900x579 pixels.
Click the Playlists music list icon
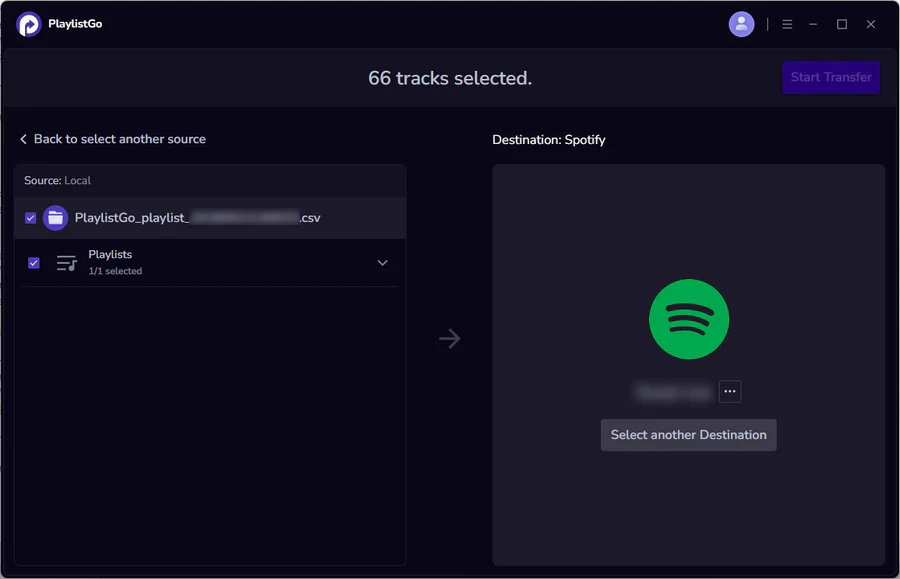pos(67,263)
